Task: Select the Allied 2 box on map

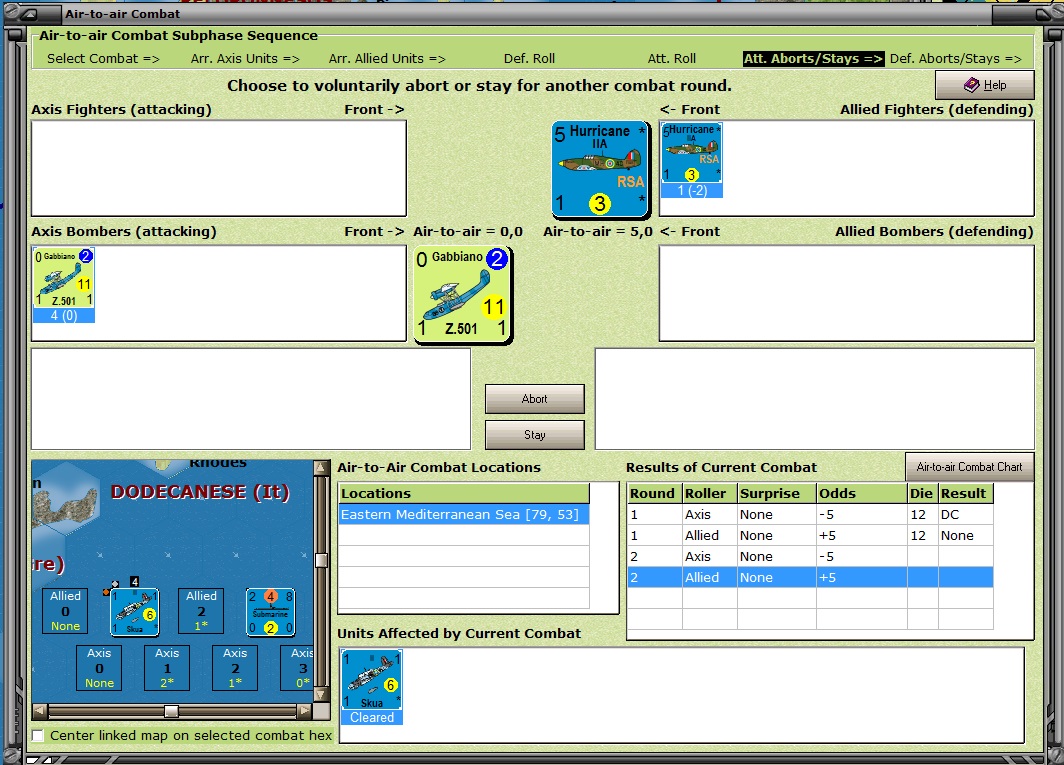Action: coord(201,611)
